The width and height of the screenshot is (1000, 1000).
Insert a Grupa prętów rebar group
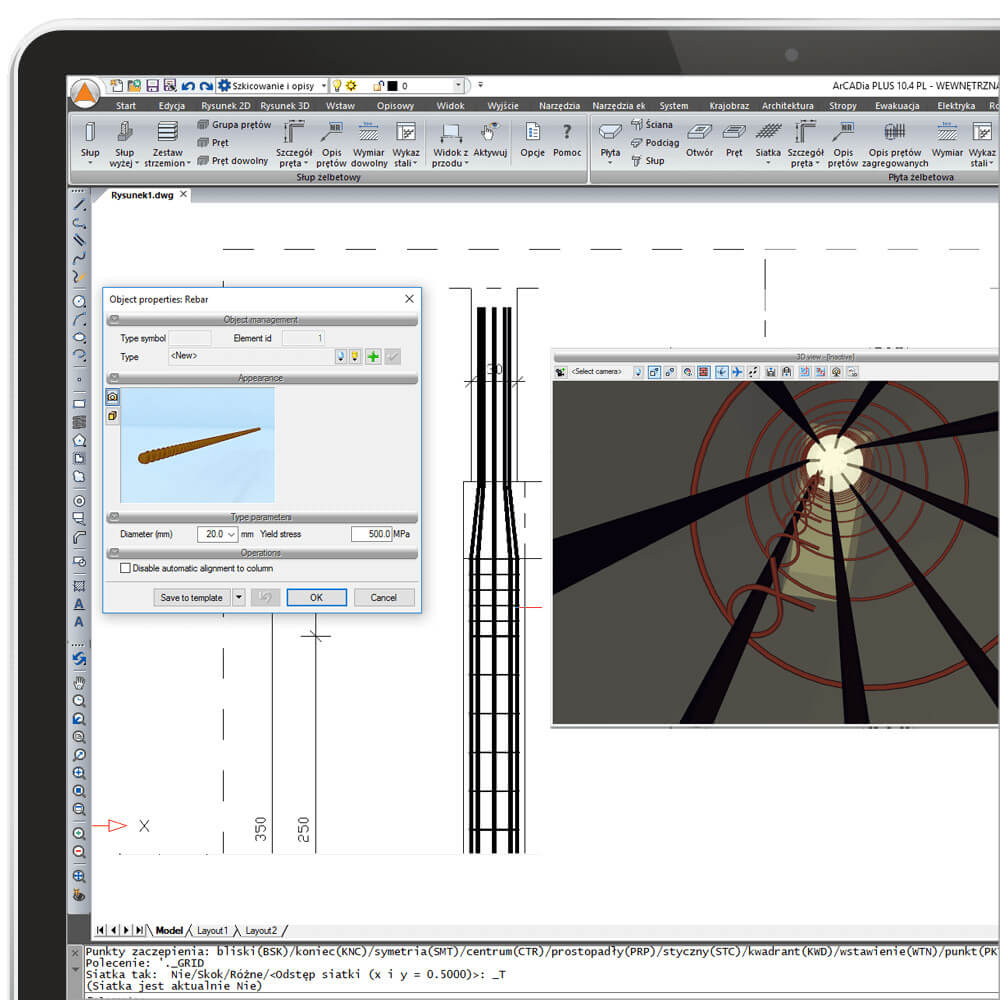click(235, 124)
